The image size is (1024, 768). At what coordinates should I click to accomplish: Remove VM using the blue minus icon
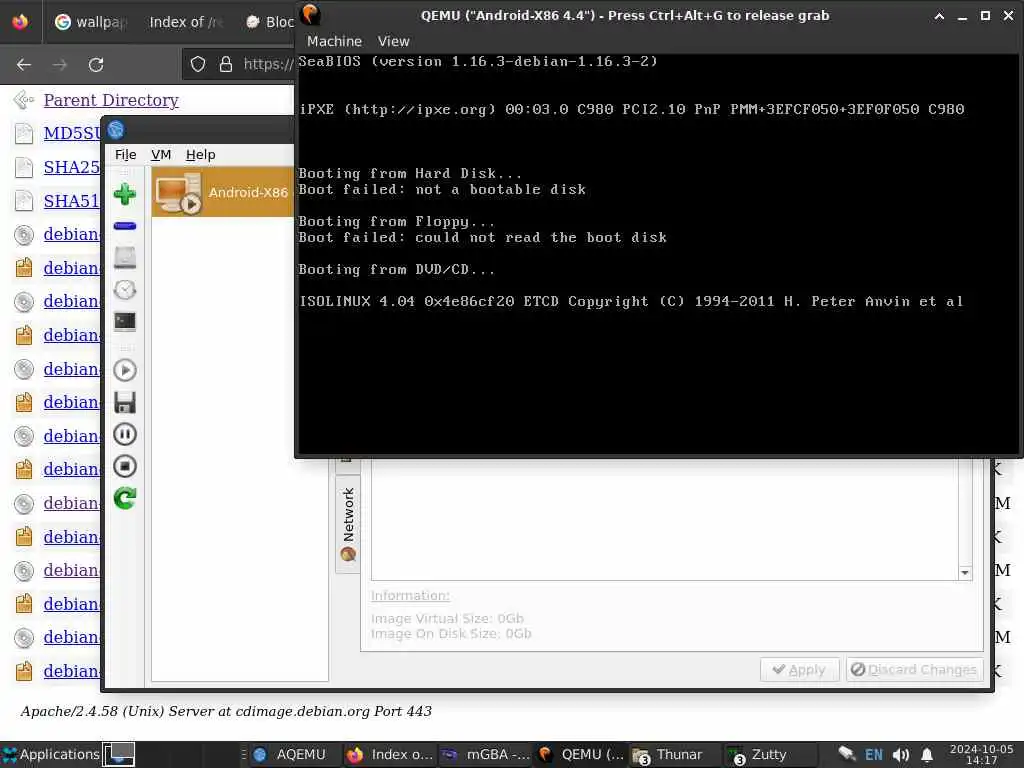pyautogui.click(x=125, y=226)
